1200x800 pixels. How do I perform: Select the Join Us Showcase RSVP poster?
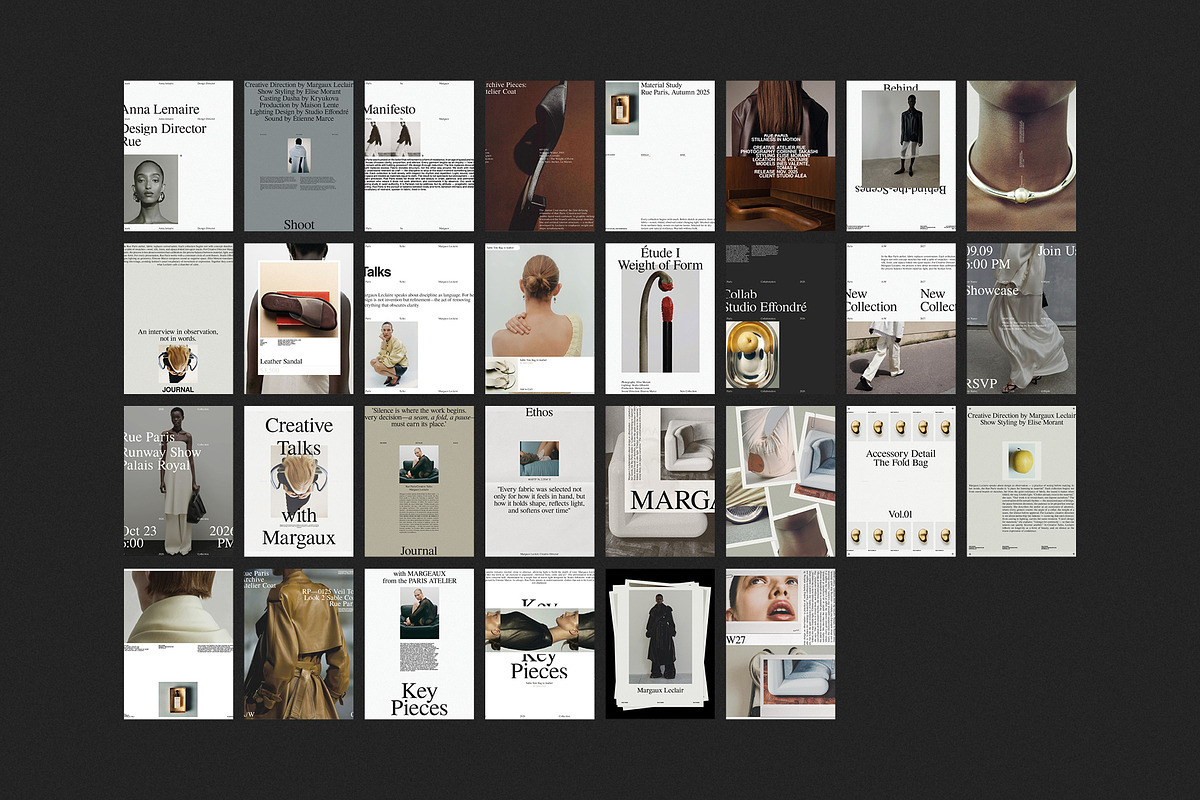(x=1021, y=319)
